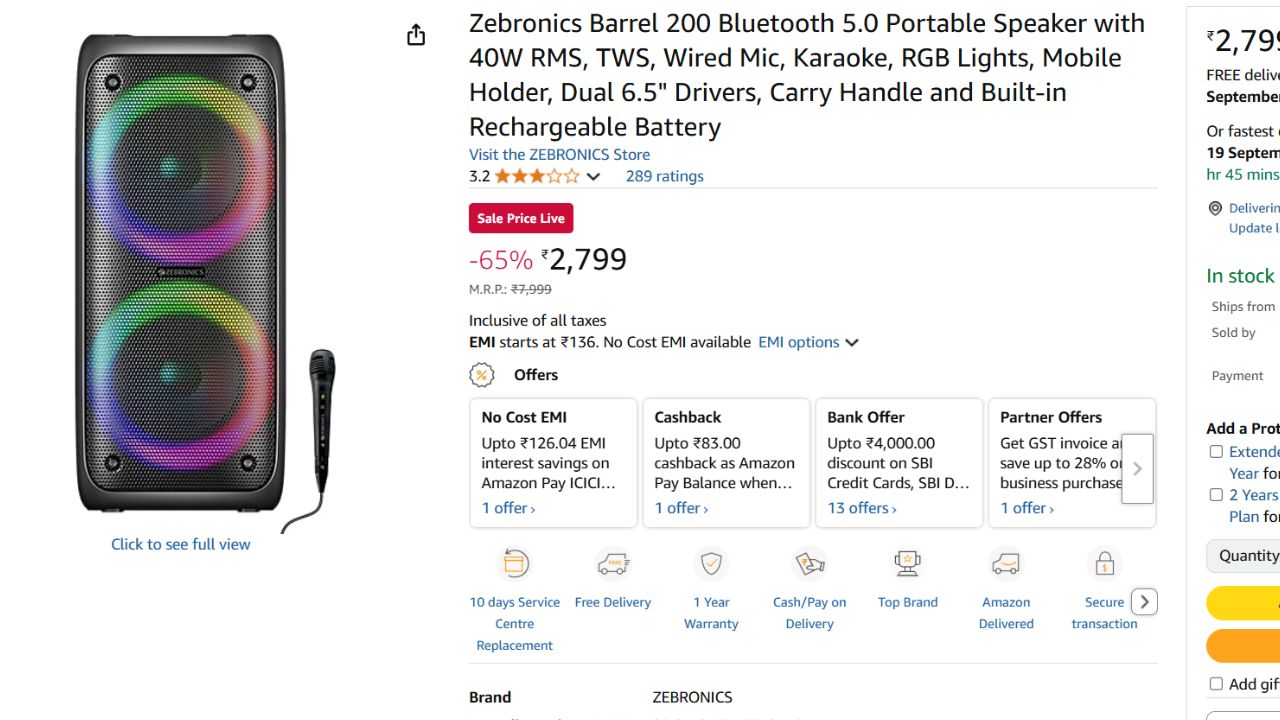Enable the Add gift options checkbox

[1216, 684]
